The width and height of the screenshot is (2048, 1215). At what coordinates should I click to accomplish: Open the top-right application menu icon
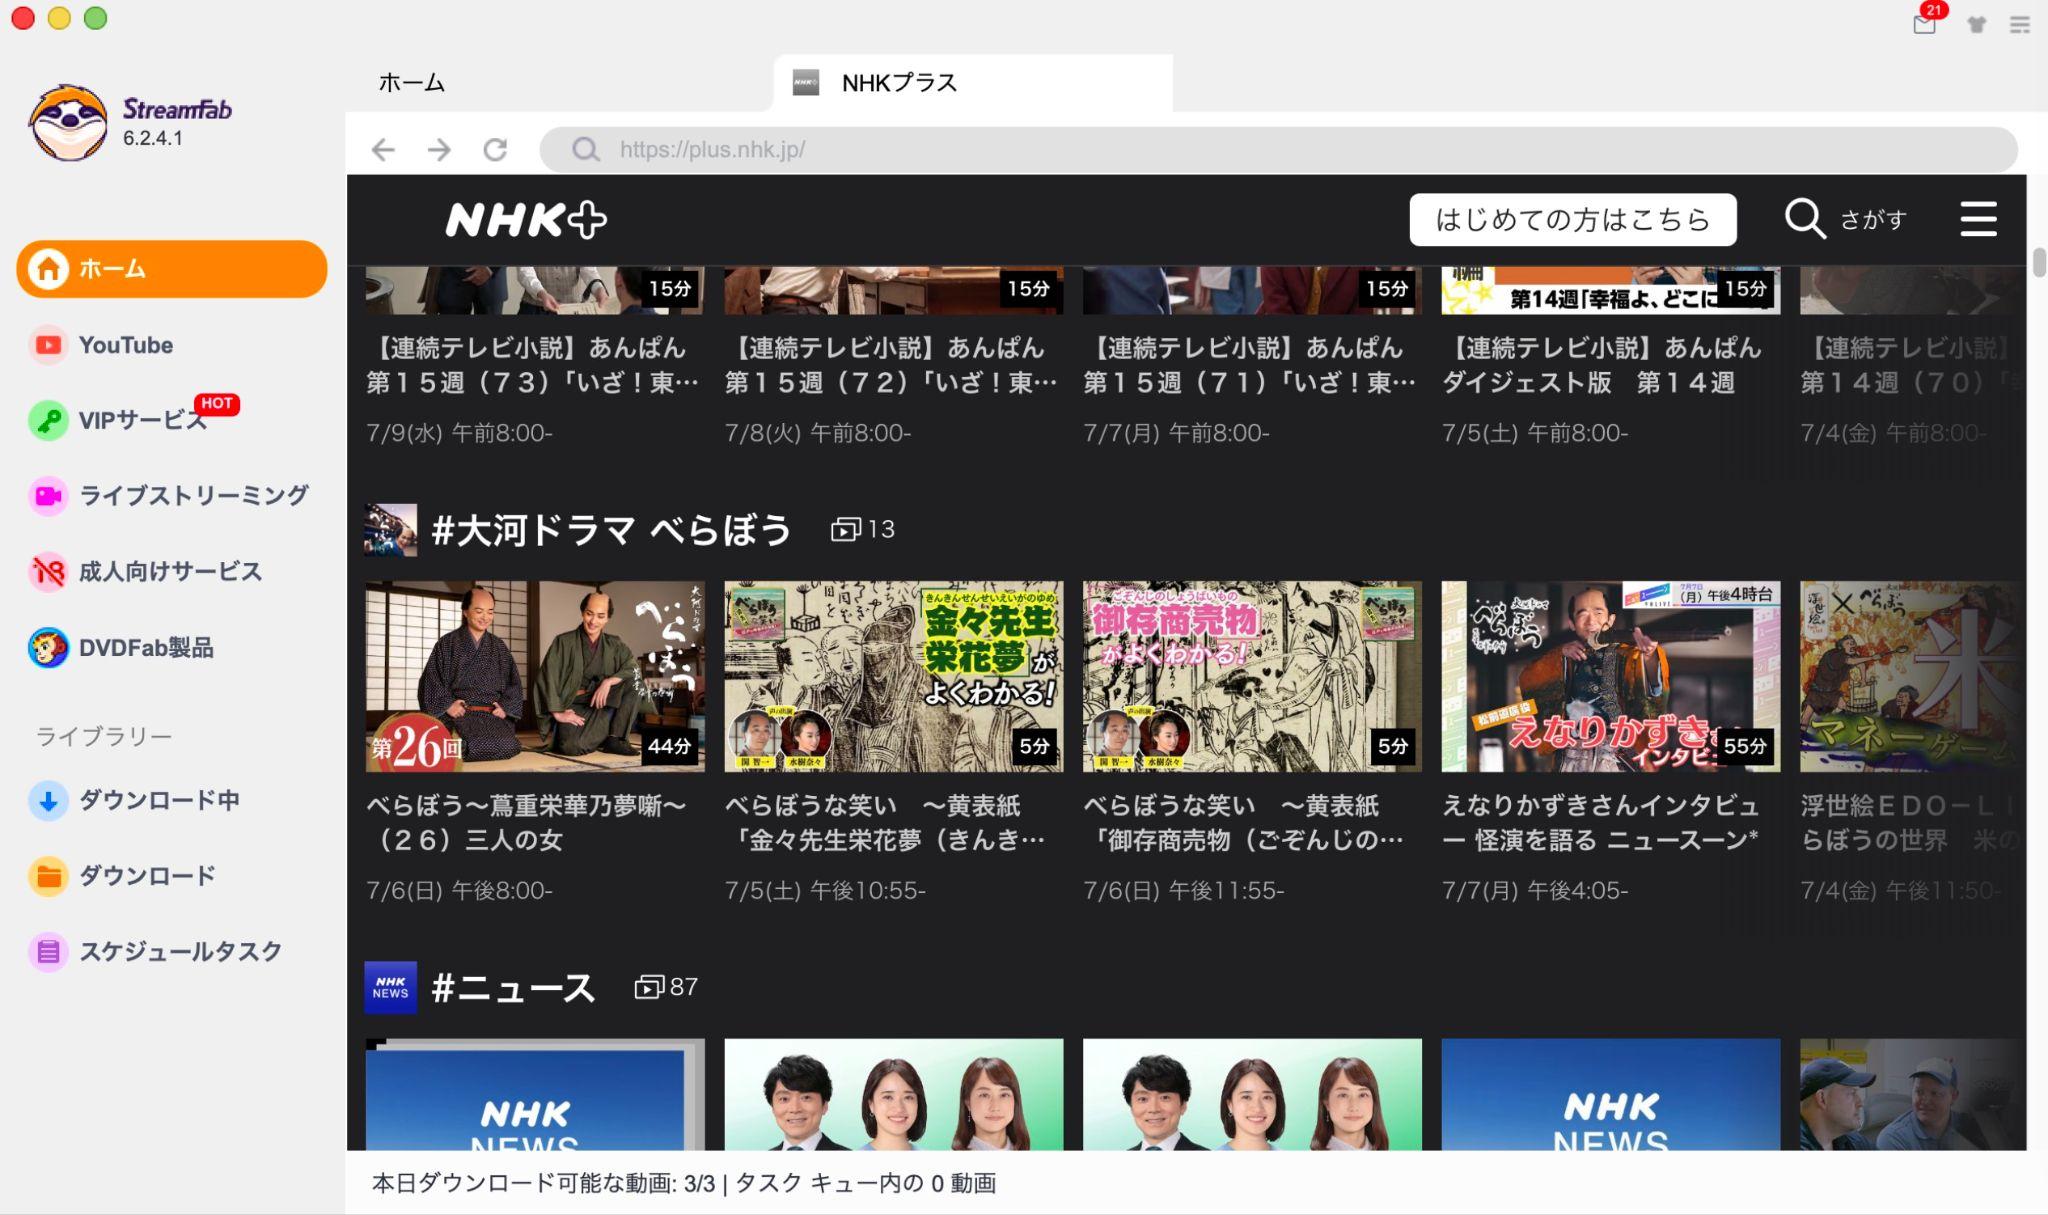tap(2019, 25)
